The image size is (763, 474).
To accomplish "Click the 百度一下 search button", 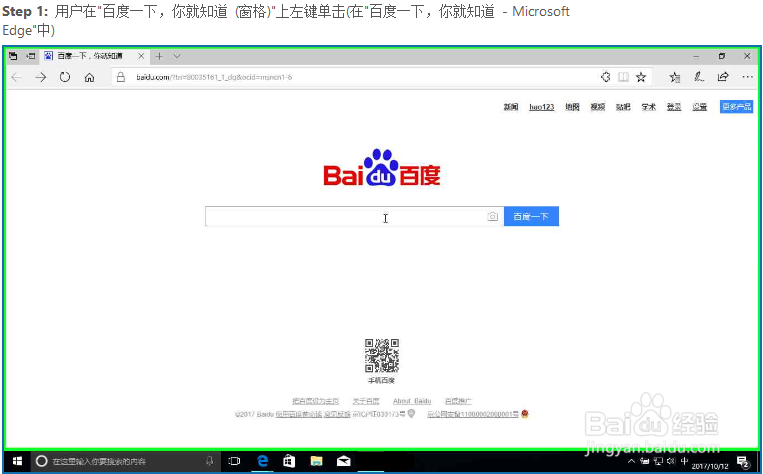I will click(531, 217).
